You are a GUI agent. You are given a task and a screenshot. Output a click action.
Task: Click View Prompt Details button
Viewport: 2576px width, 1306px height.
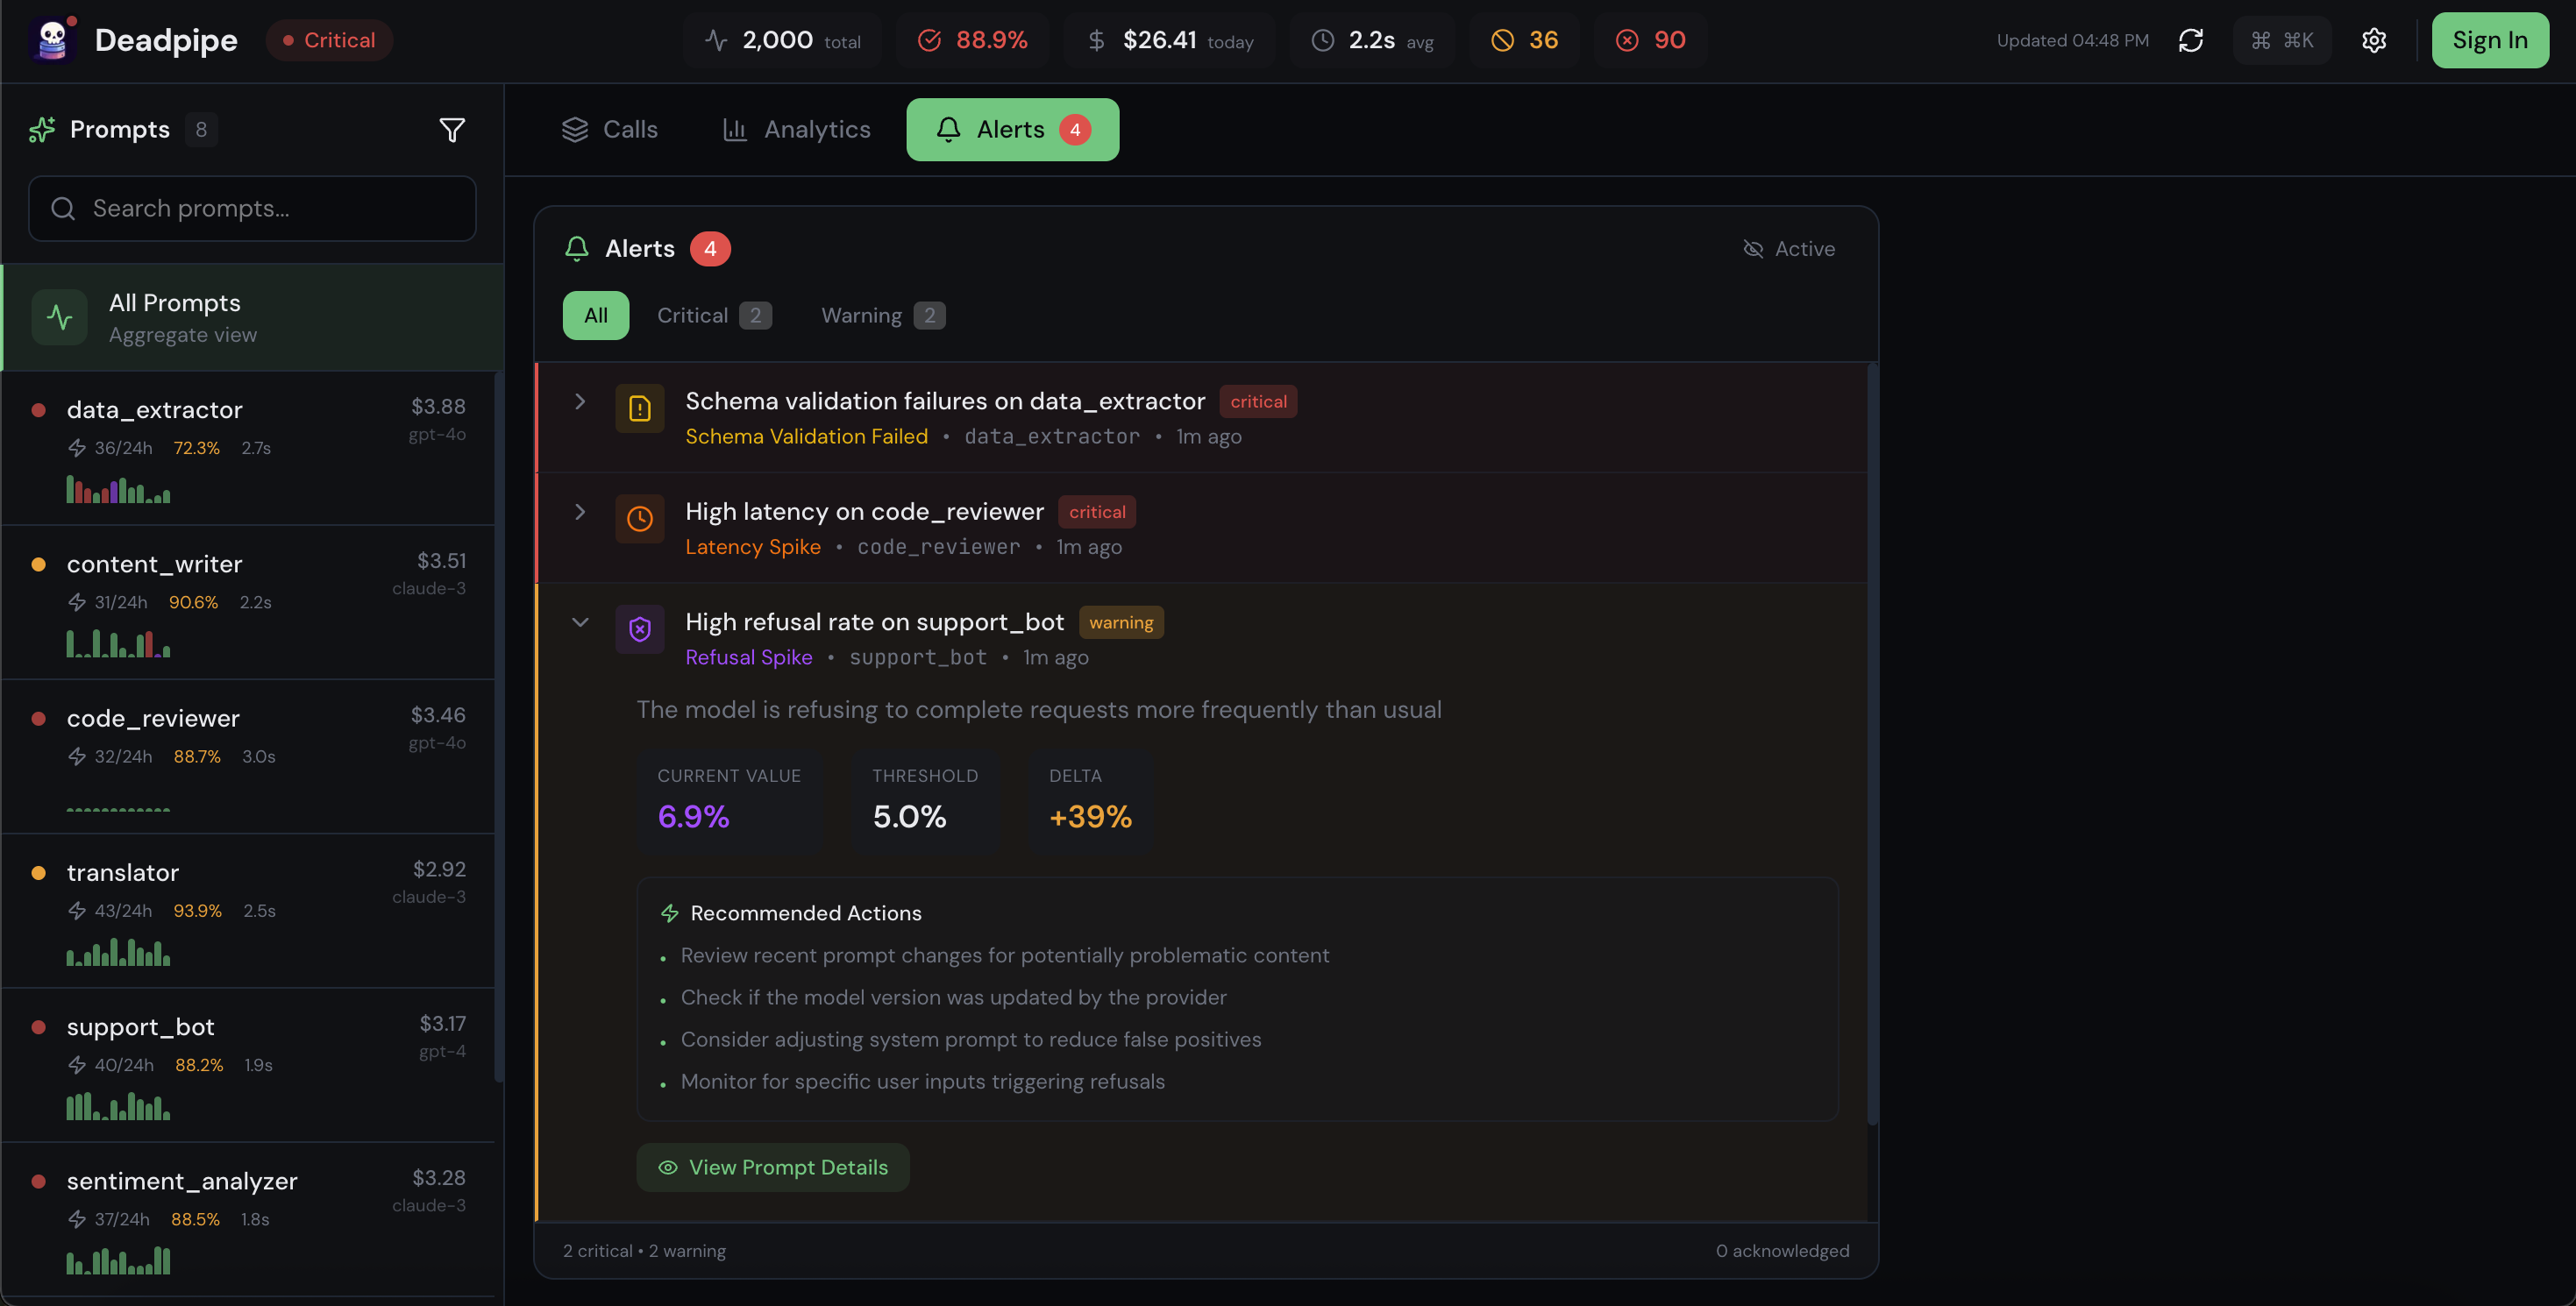[x=773, y=1167]
